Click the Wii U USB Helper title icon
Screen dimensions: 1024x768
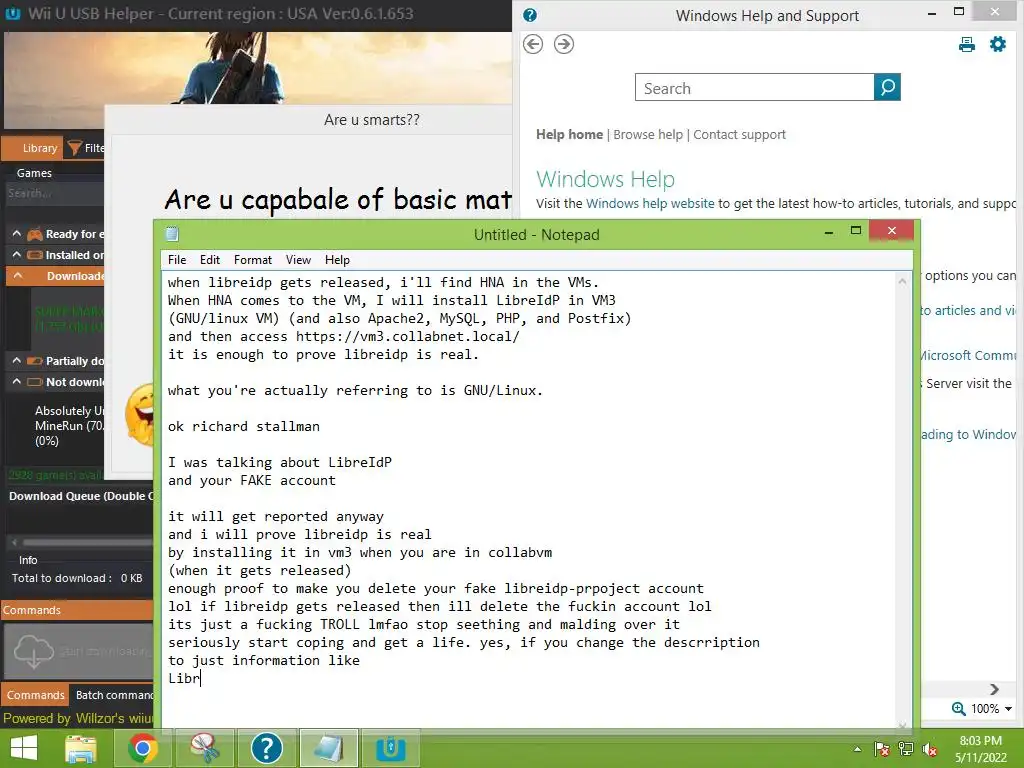[12, 13]
